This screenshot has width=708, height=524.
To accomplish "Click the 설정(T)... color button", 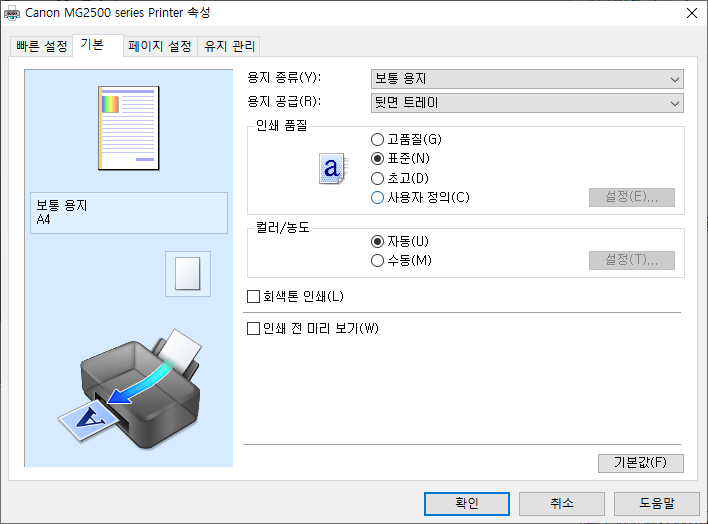I will (x=632, y=260).
